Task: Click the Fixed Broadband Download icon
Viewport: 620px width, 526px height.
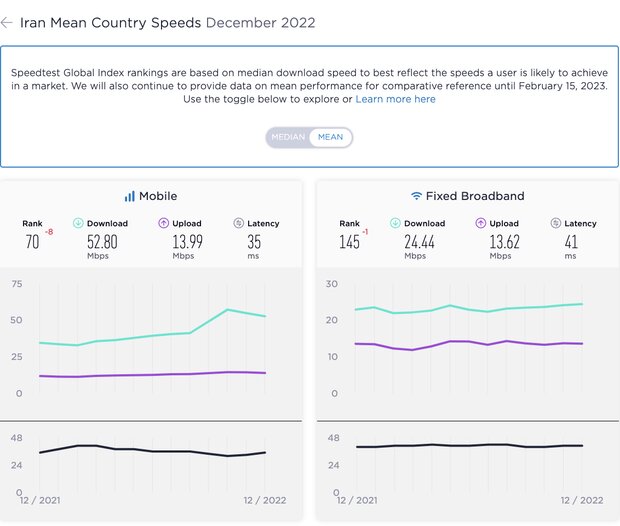Action: pos(395,223)
